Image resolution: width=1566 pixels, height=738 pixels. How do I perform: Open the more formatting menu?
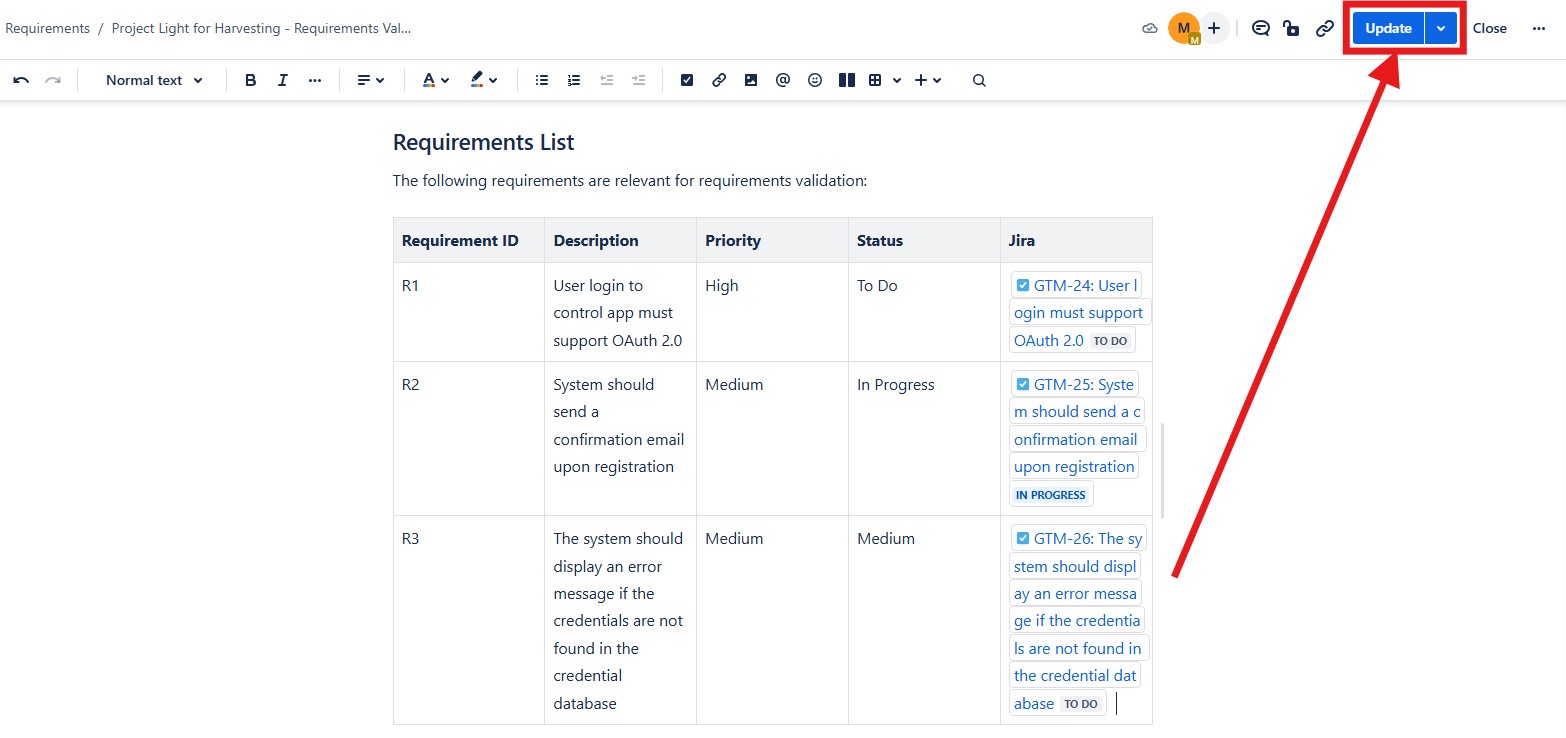[315, 80]
